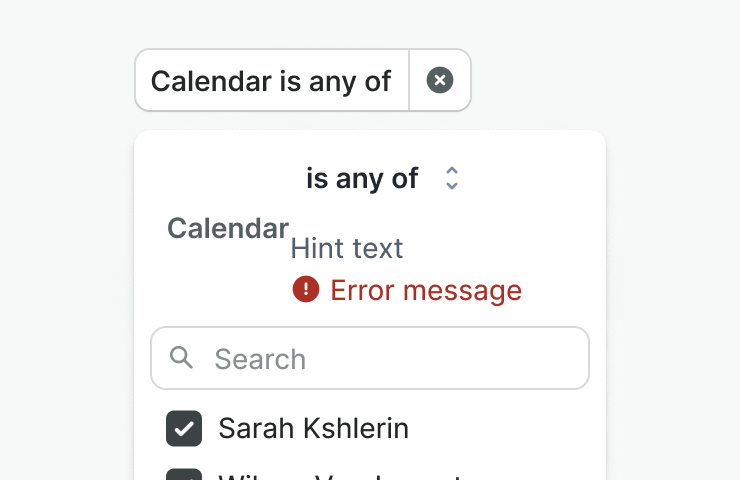Open the "Calendar is any of" filter chip
The width and height of the screenshot is (740, 480).
pos(271,80)
